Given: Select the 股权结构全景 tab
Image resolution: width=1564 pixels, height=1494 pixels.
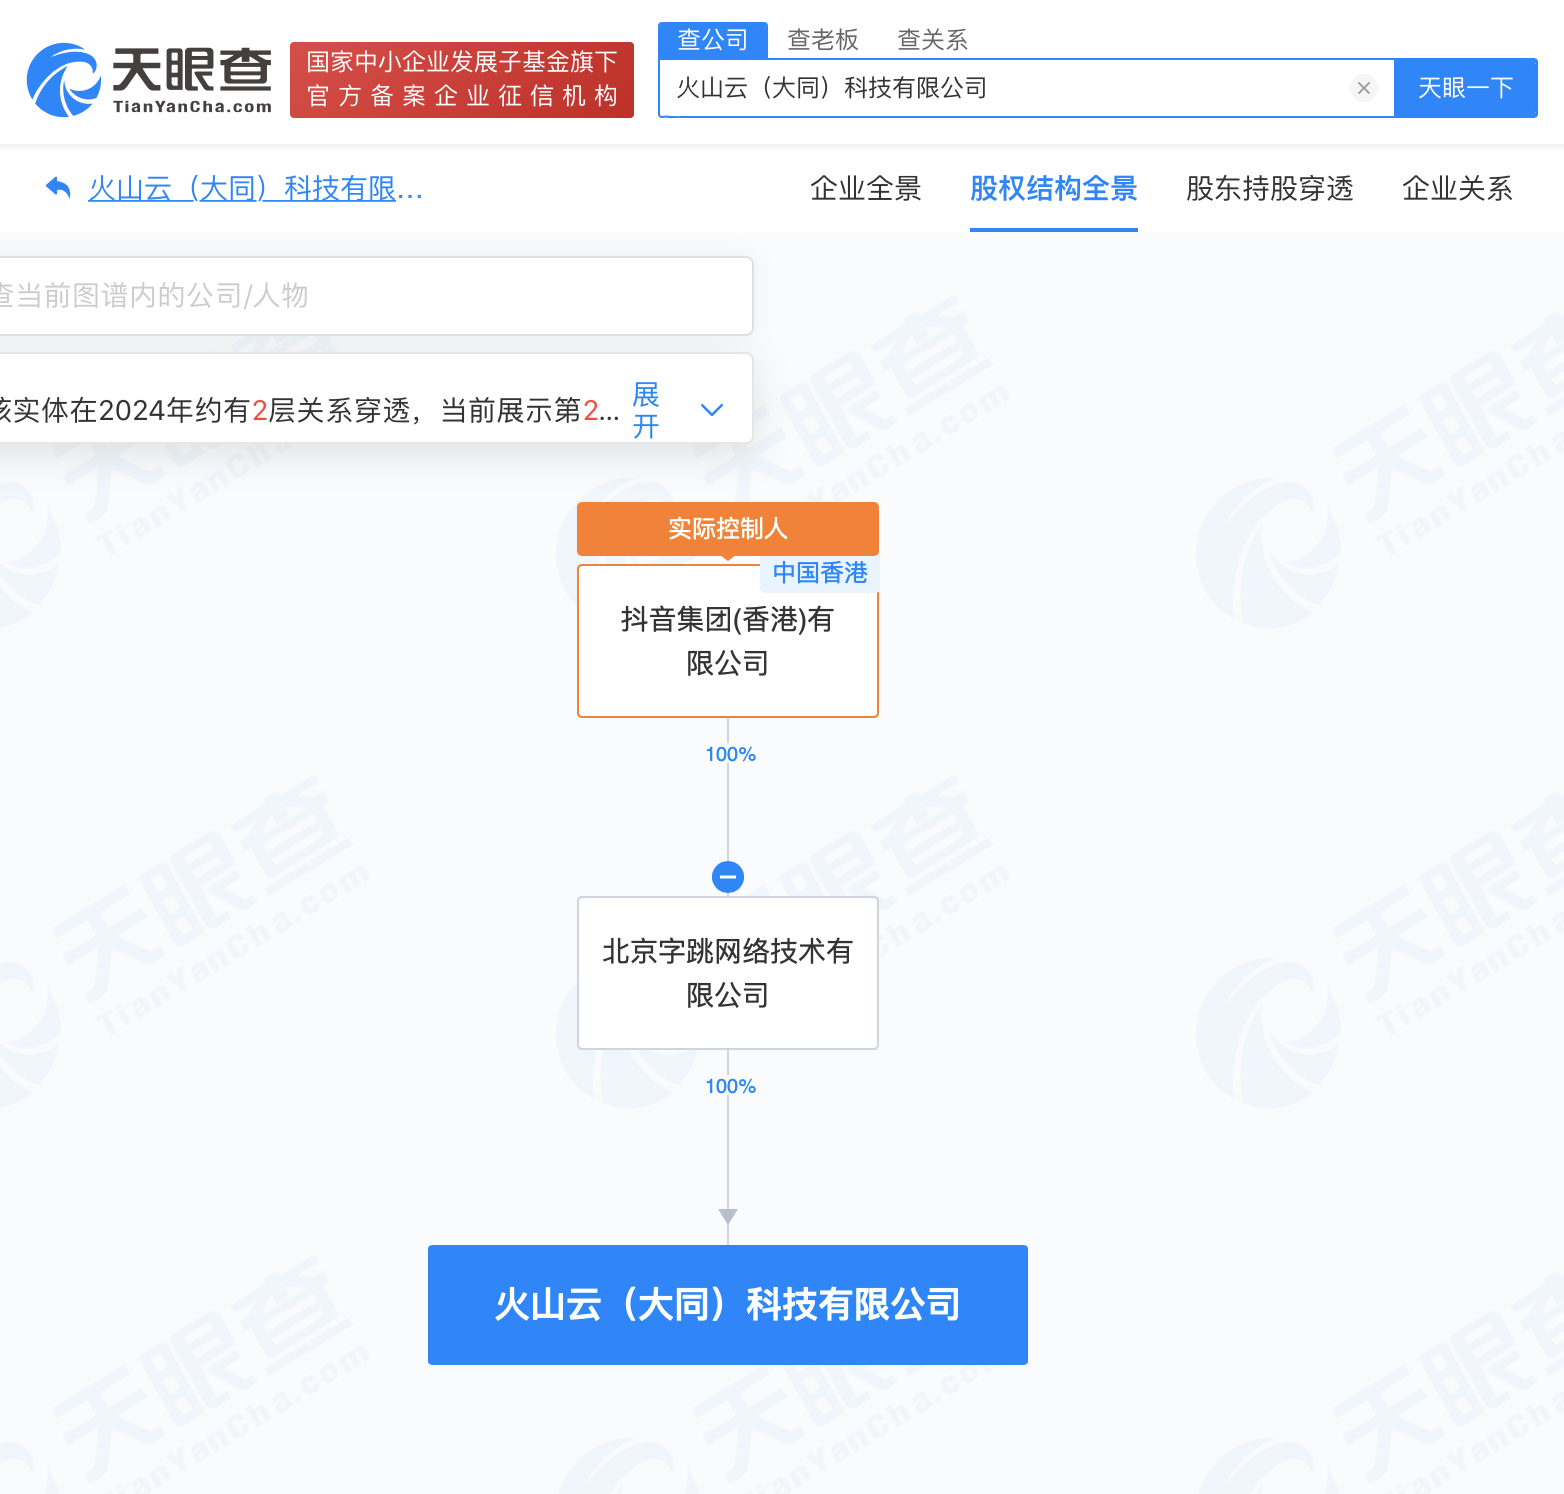Looking at the screenshot, I should click(1054, 188).
